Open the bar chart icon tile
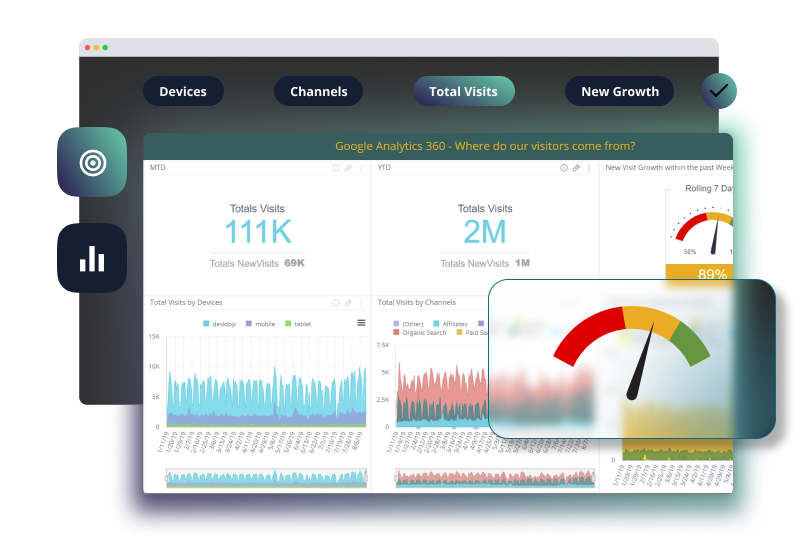This screenshot has width=800, height=550. click(92, 258)
